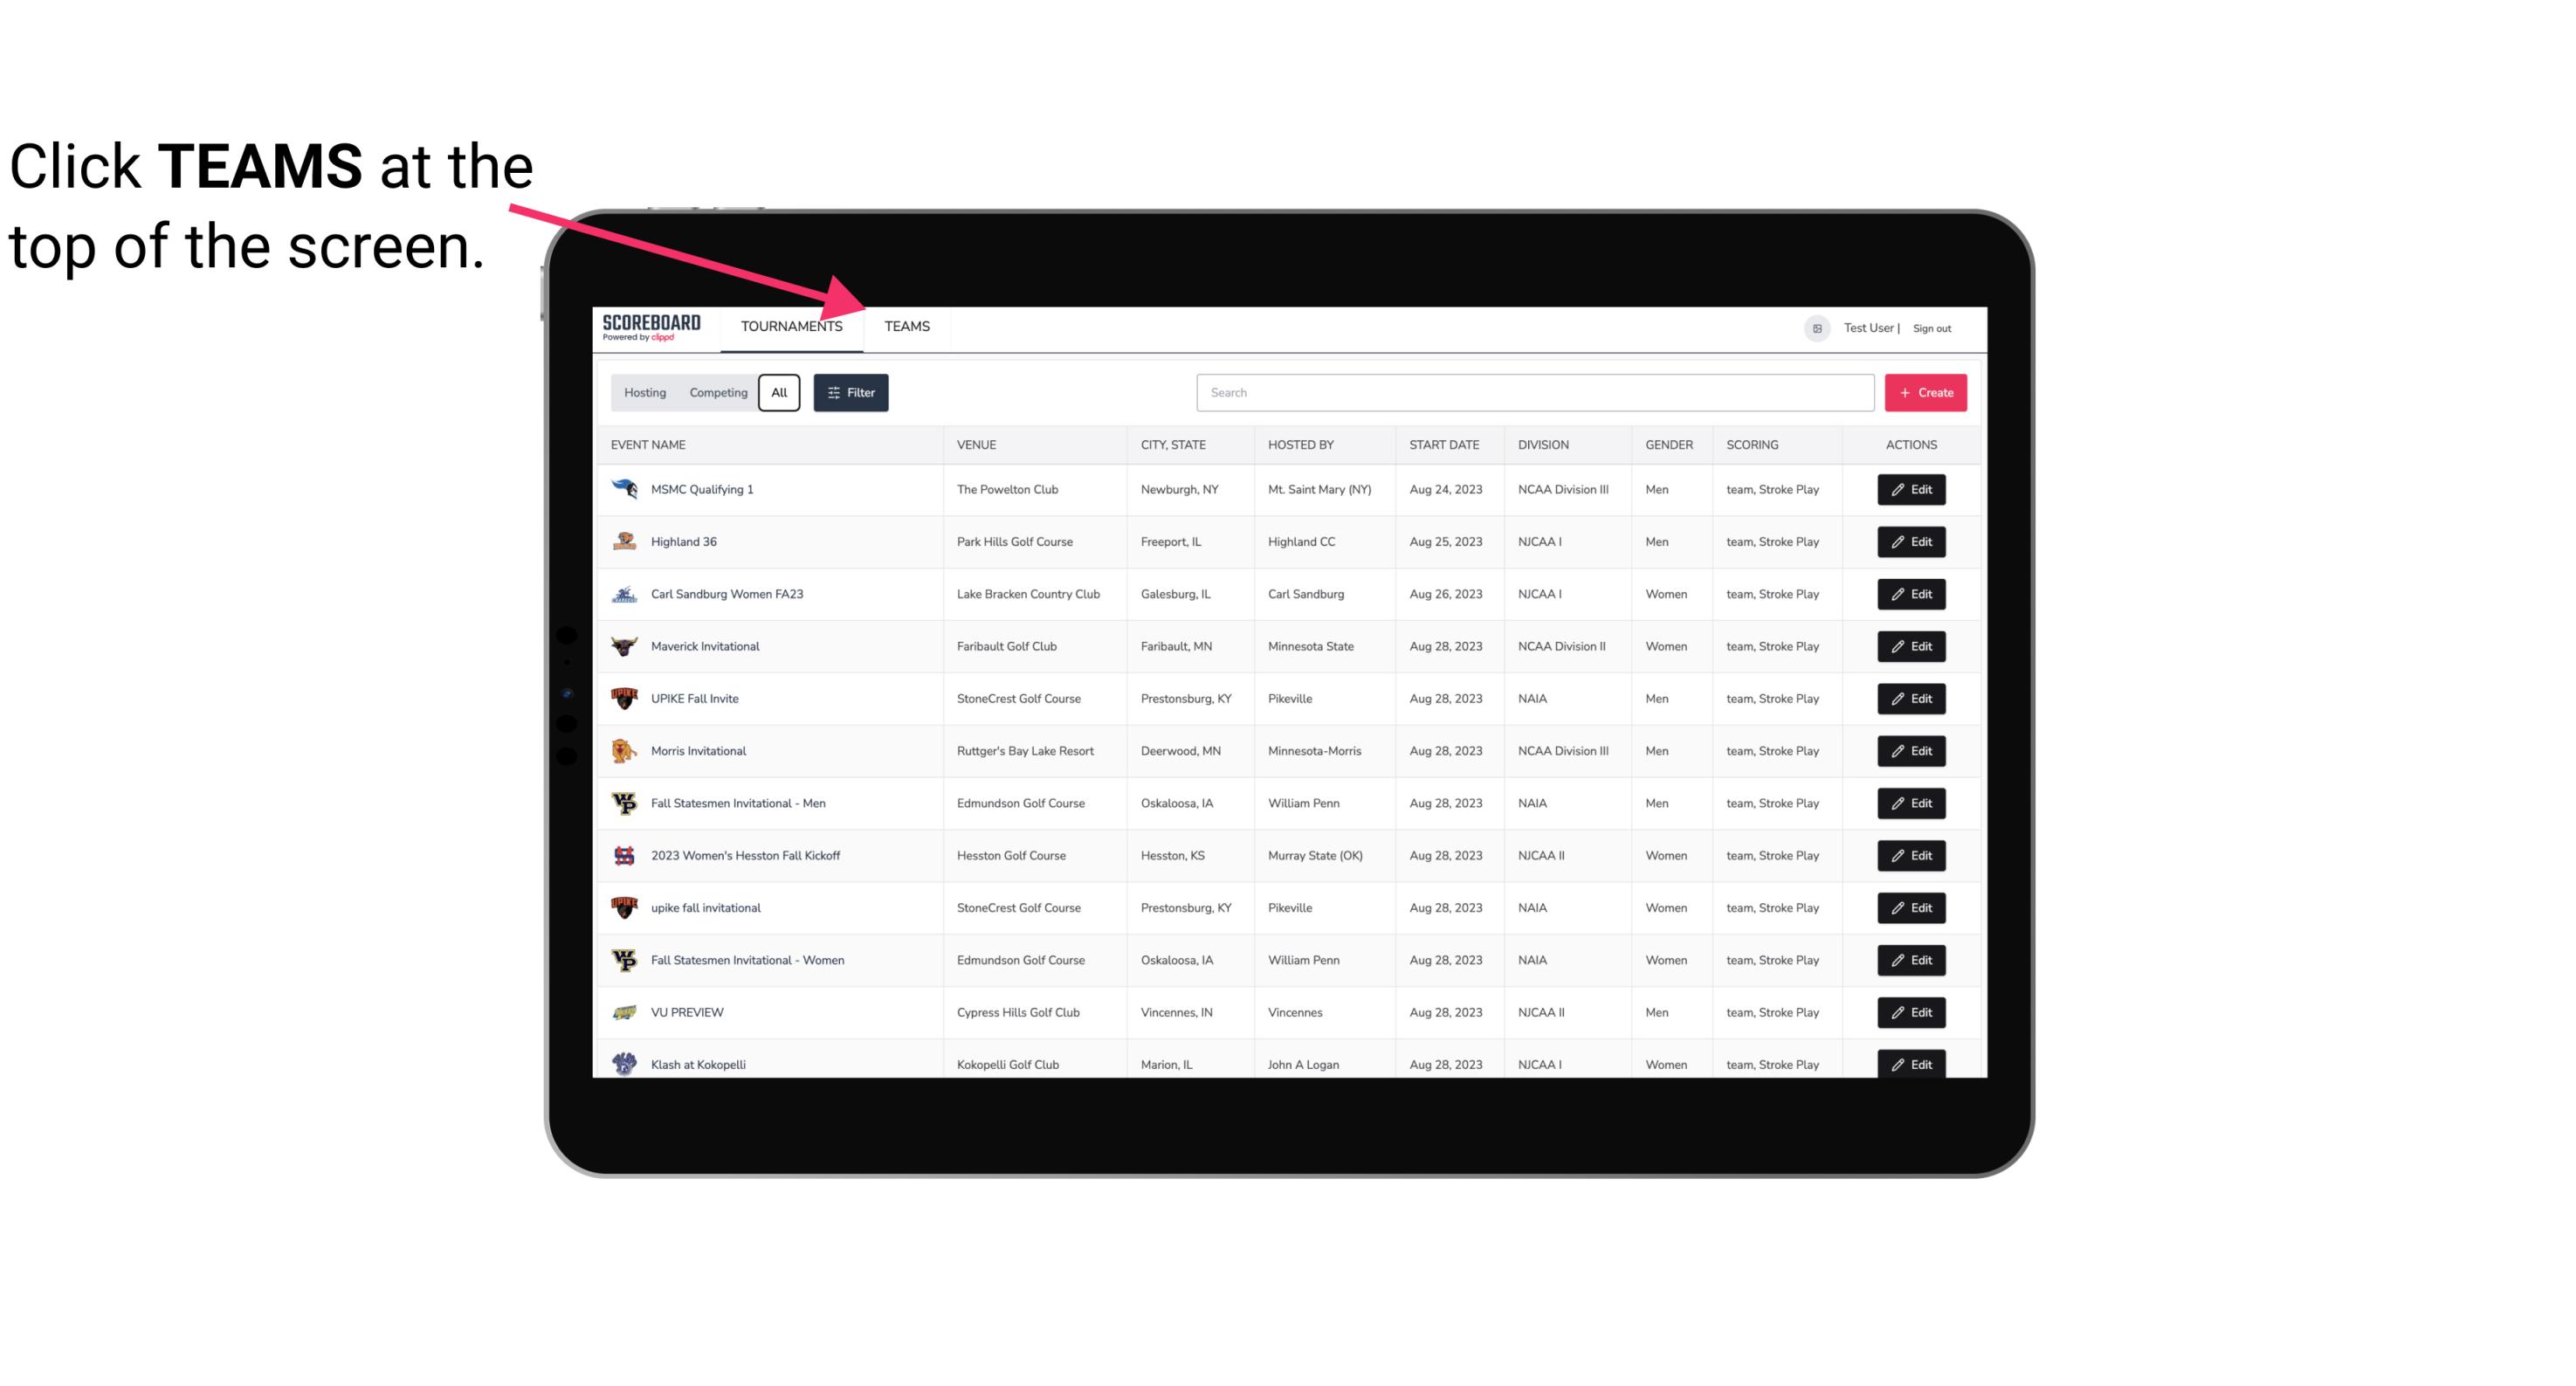The width and height of the screenshot is (2576, 1386).
Task: Click the Filter dropdown button
Action: [851, 393]
